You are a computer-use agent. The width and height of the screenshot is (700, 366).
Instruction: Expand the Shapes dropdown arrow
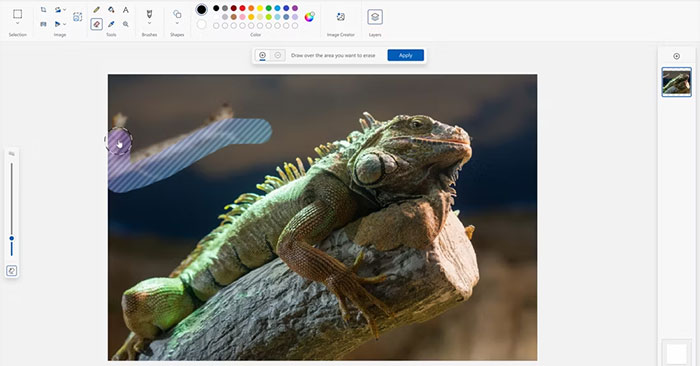click(x=177, y=23)
